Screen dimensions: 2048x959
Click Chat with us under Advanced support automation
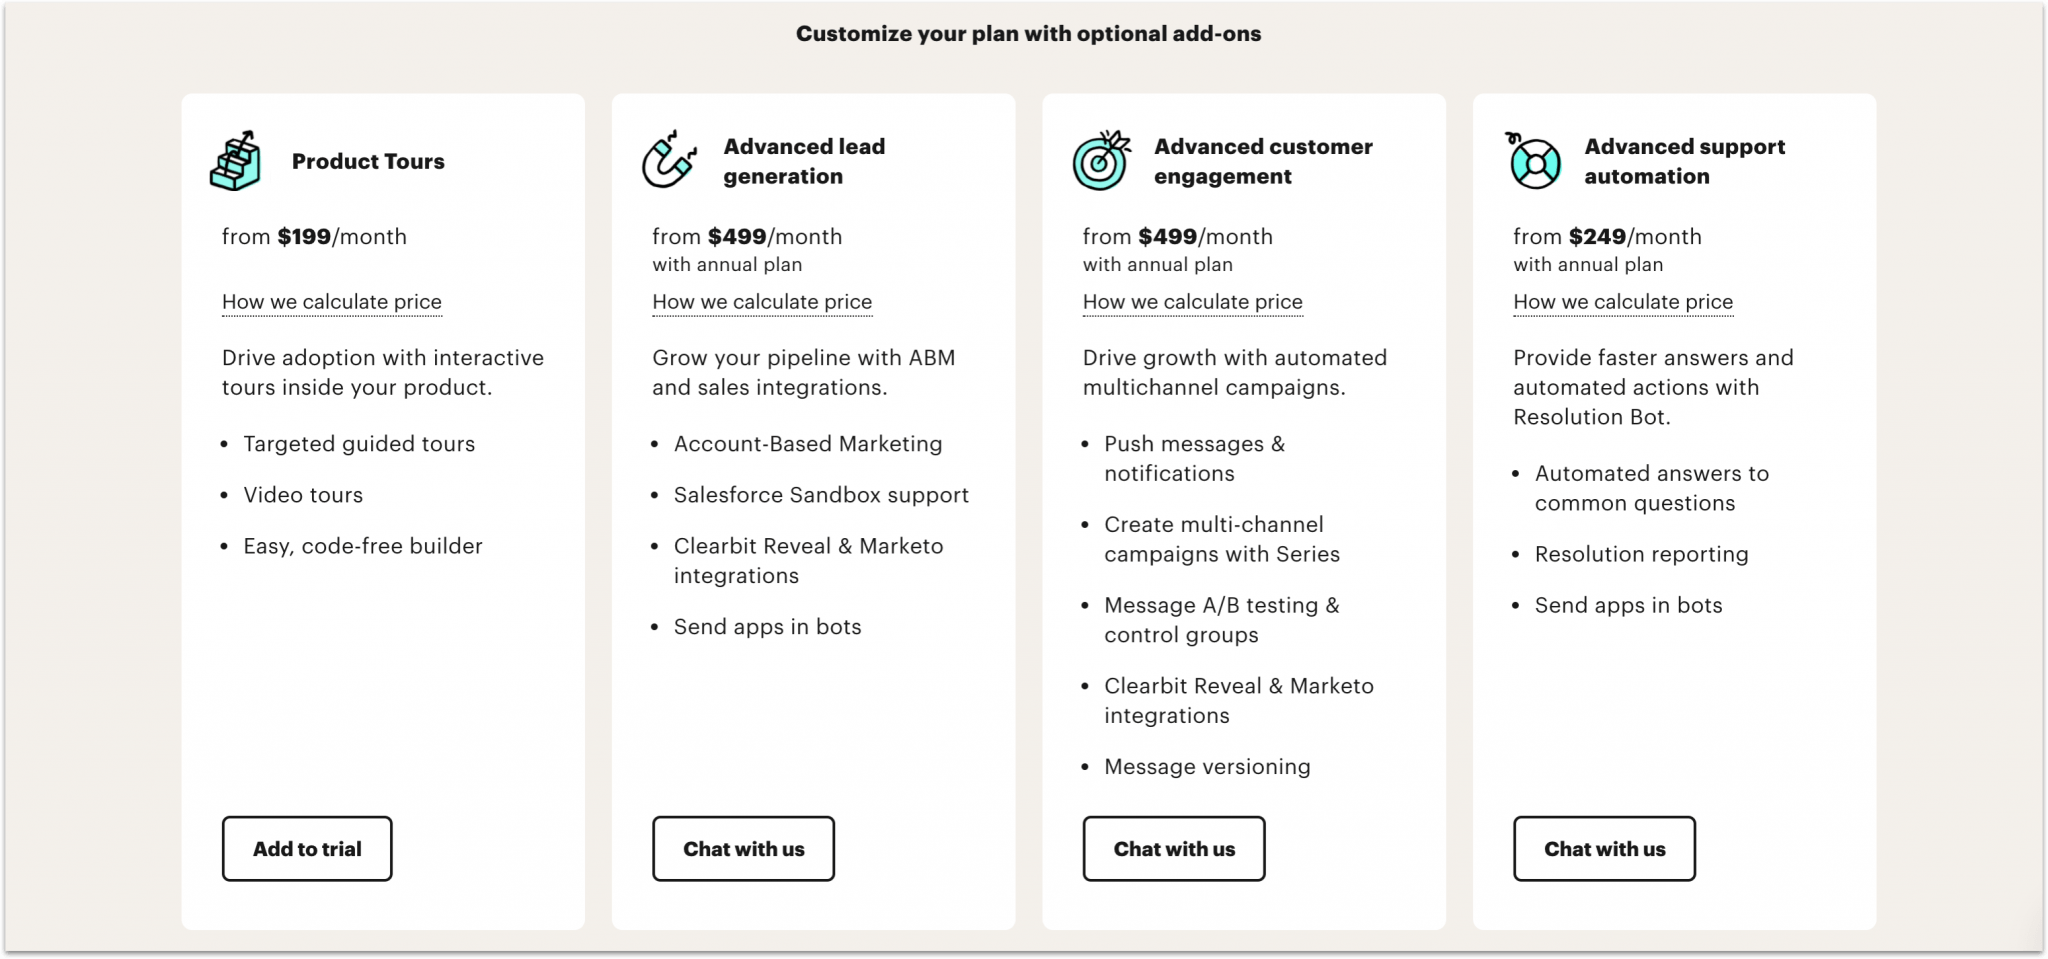(x=1604, y=848)
